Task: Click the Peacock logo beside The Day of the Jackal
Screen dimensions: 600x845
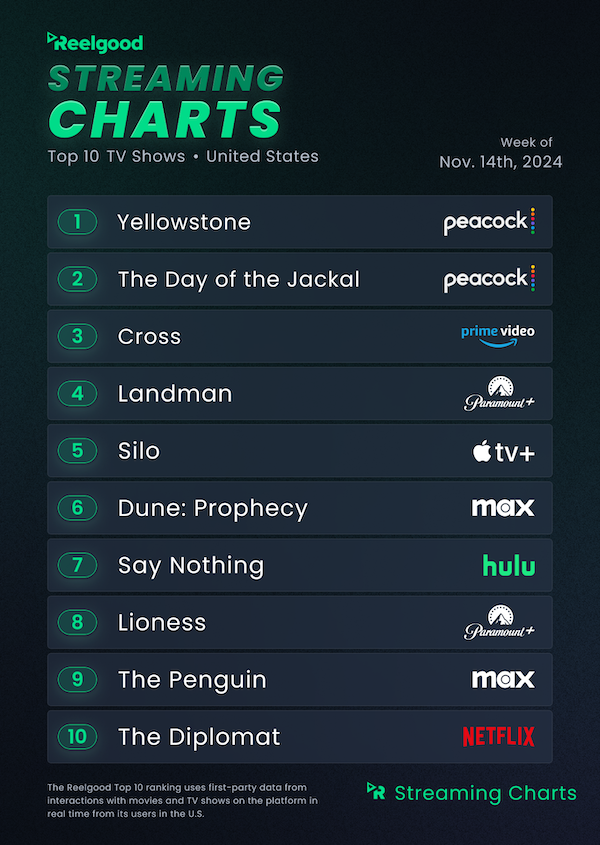Action: [x=489, y=279]
